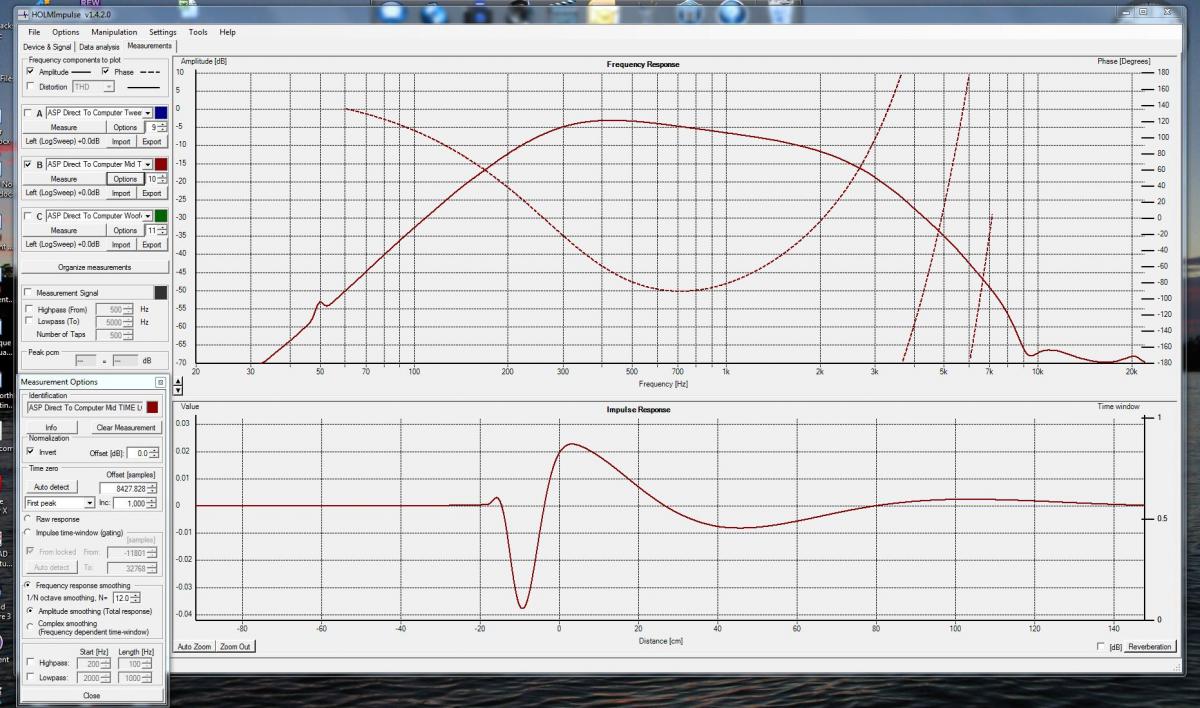Switch to Data analysis tab

[100, 46]
